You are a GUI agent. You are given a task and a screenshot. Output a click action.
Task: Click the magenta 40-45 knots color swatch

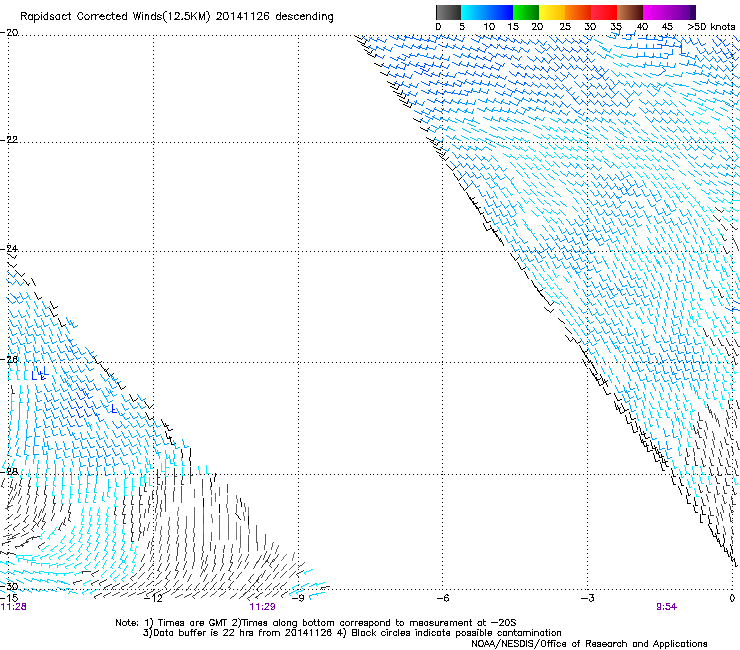tap(656, 12)
